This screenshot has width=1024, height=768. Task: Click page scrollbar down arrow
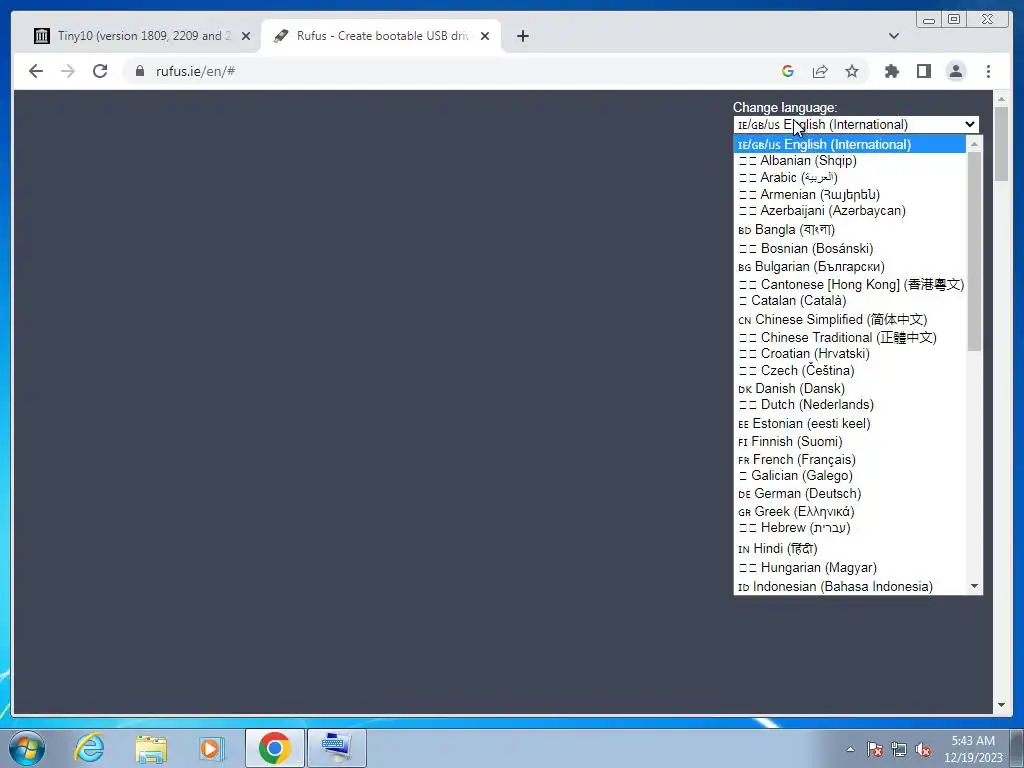coord(1002,705)
